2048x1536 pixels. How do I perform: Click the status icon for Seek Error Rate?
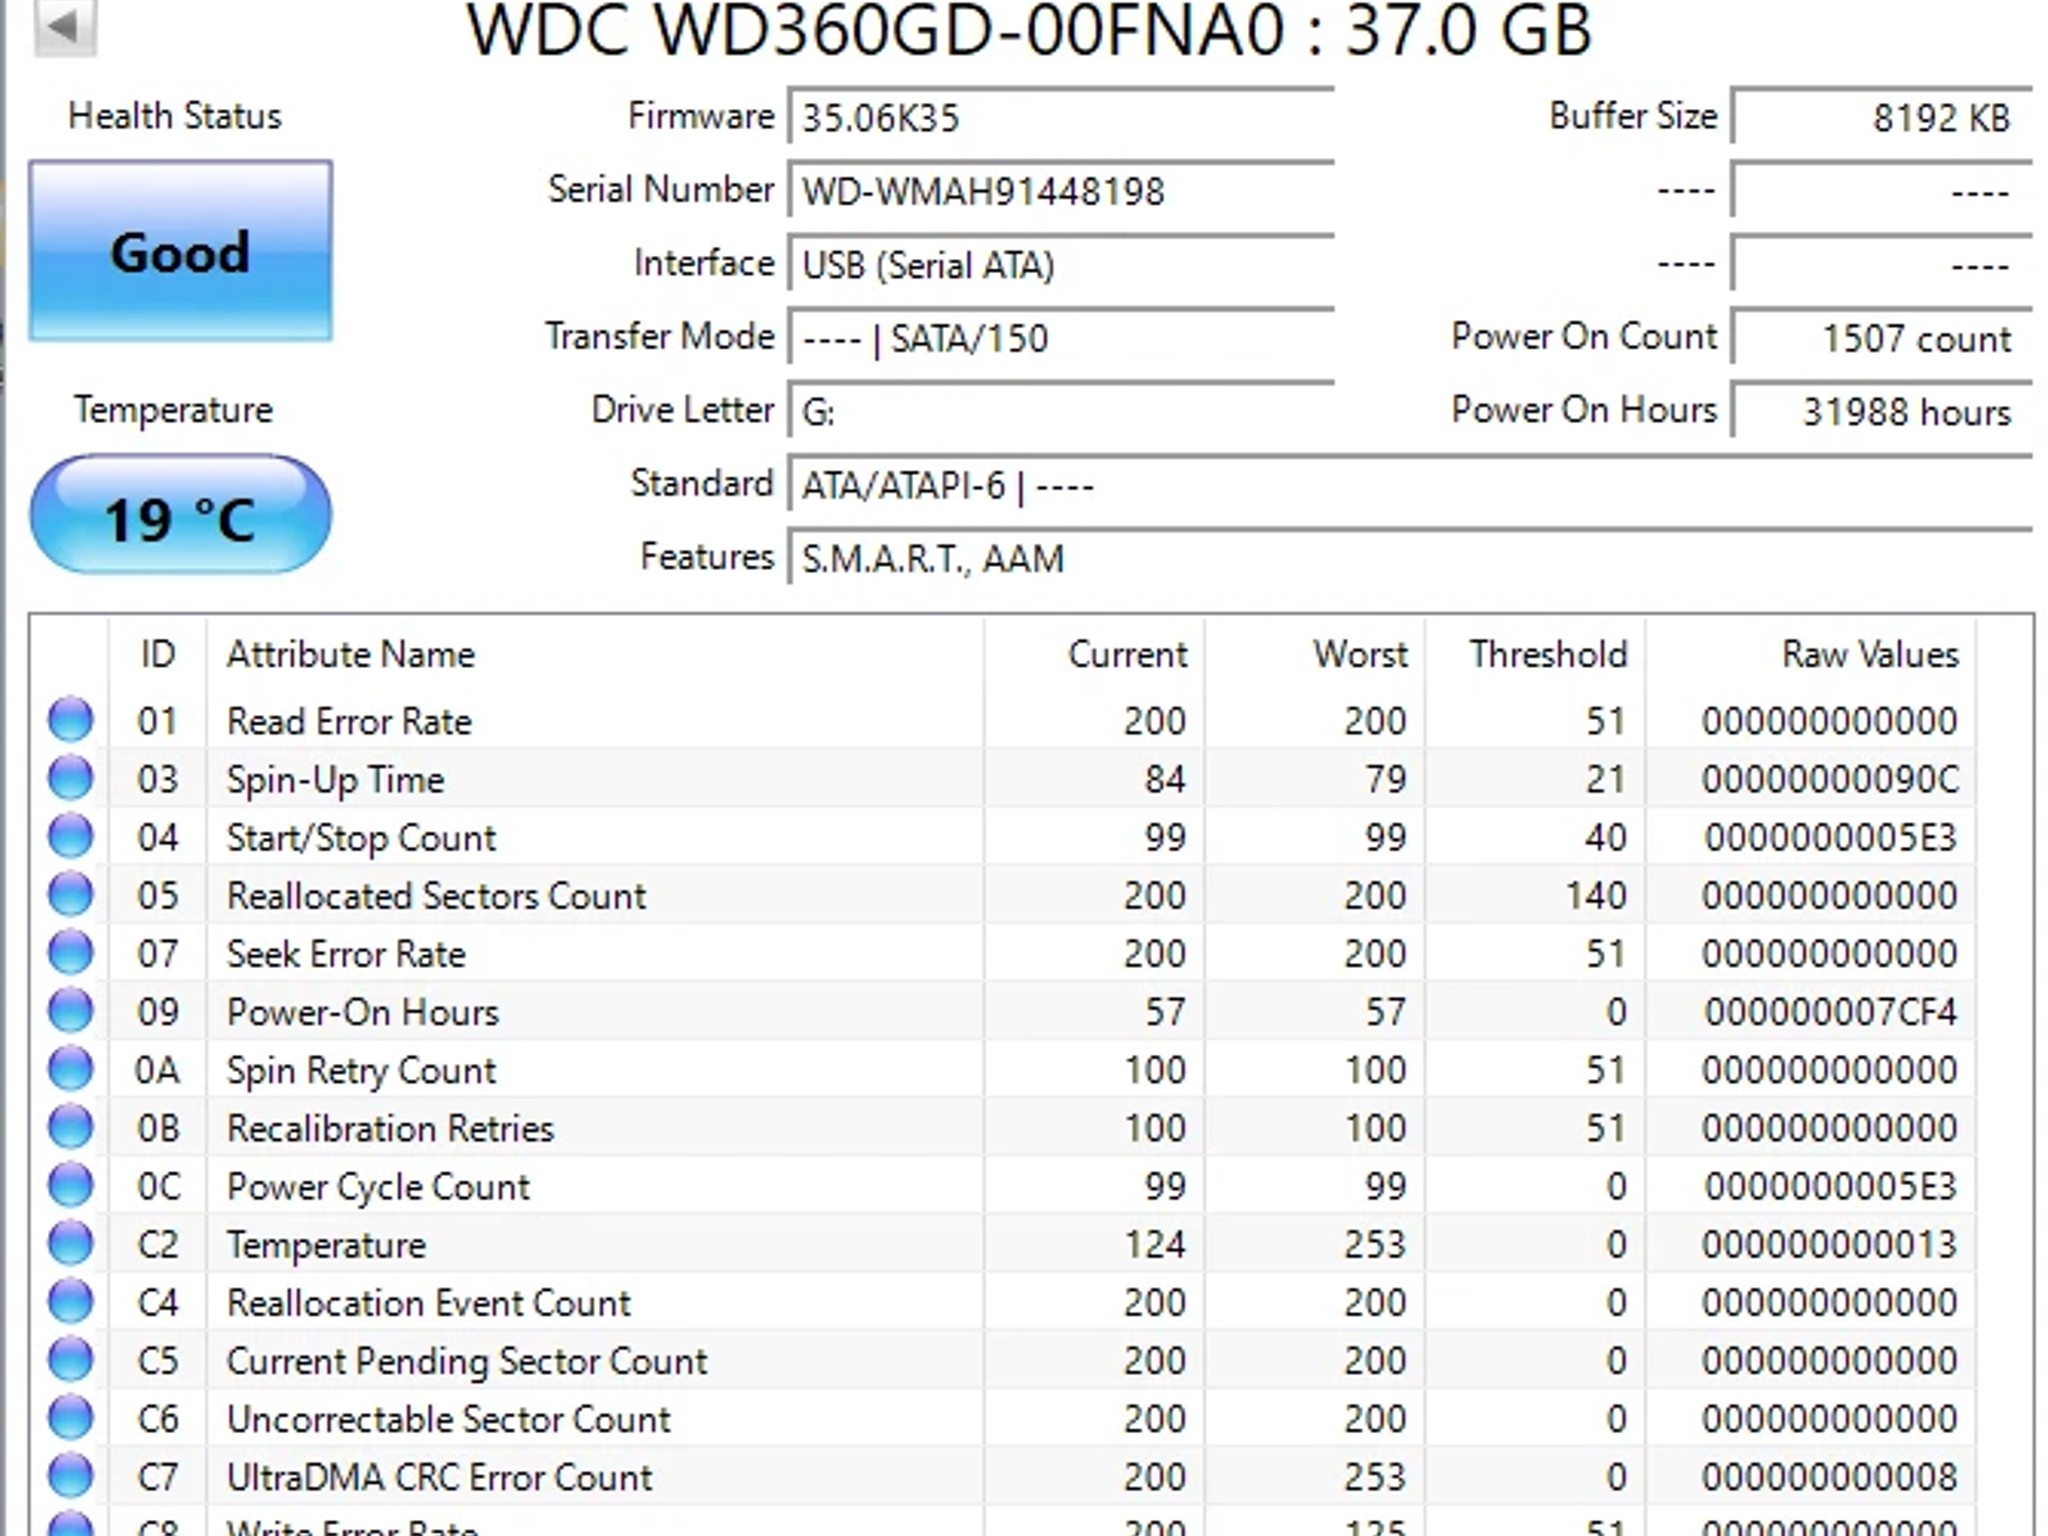(71, 951)
